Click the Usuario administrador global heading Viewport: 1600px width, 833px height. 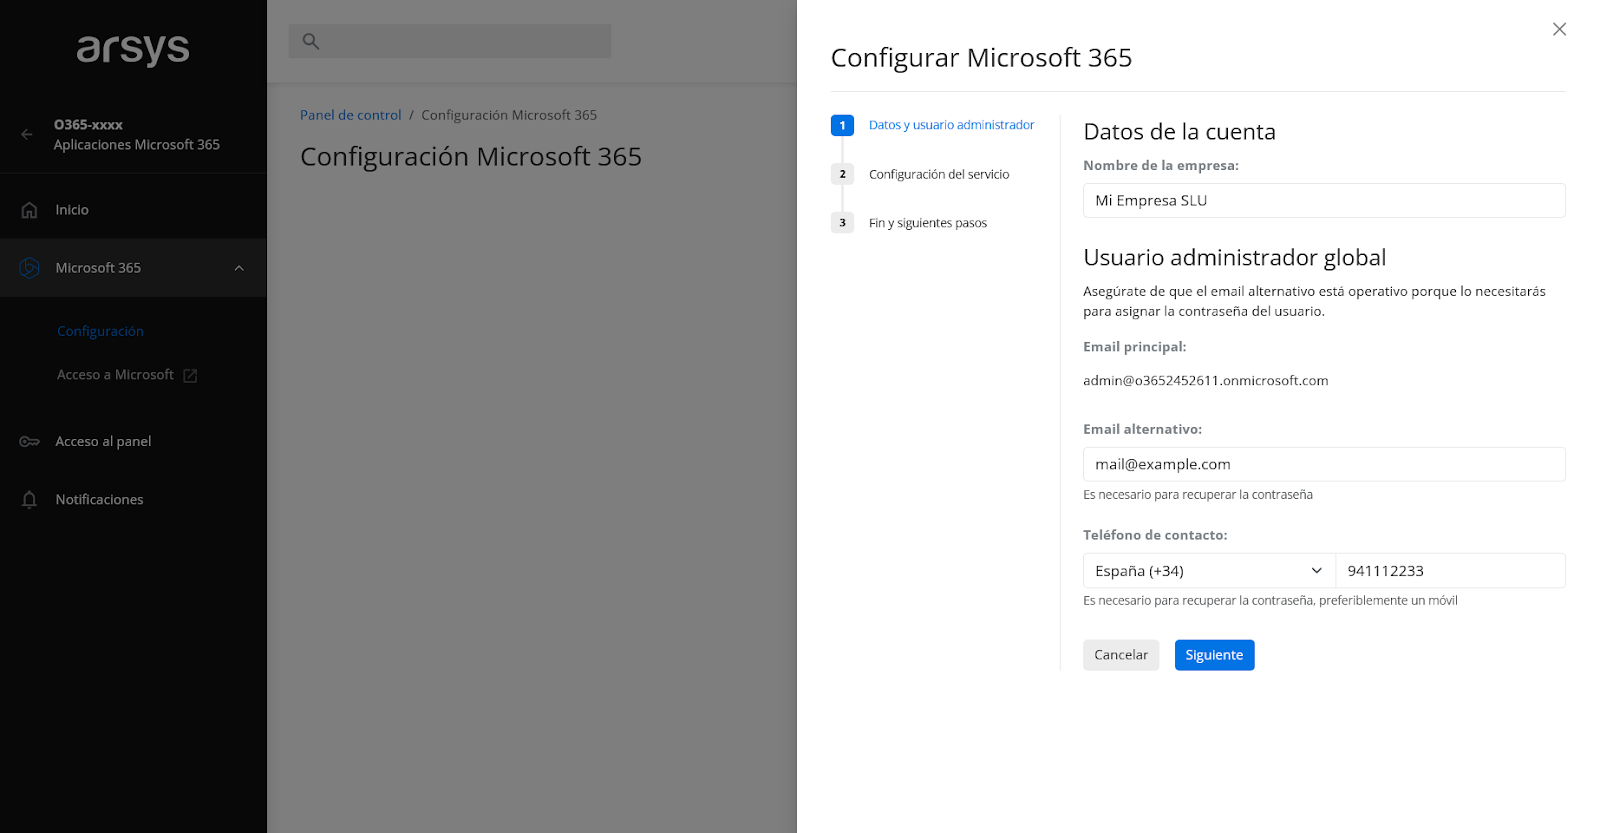(x=1234, y=258)
